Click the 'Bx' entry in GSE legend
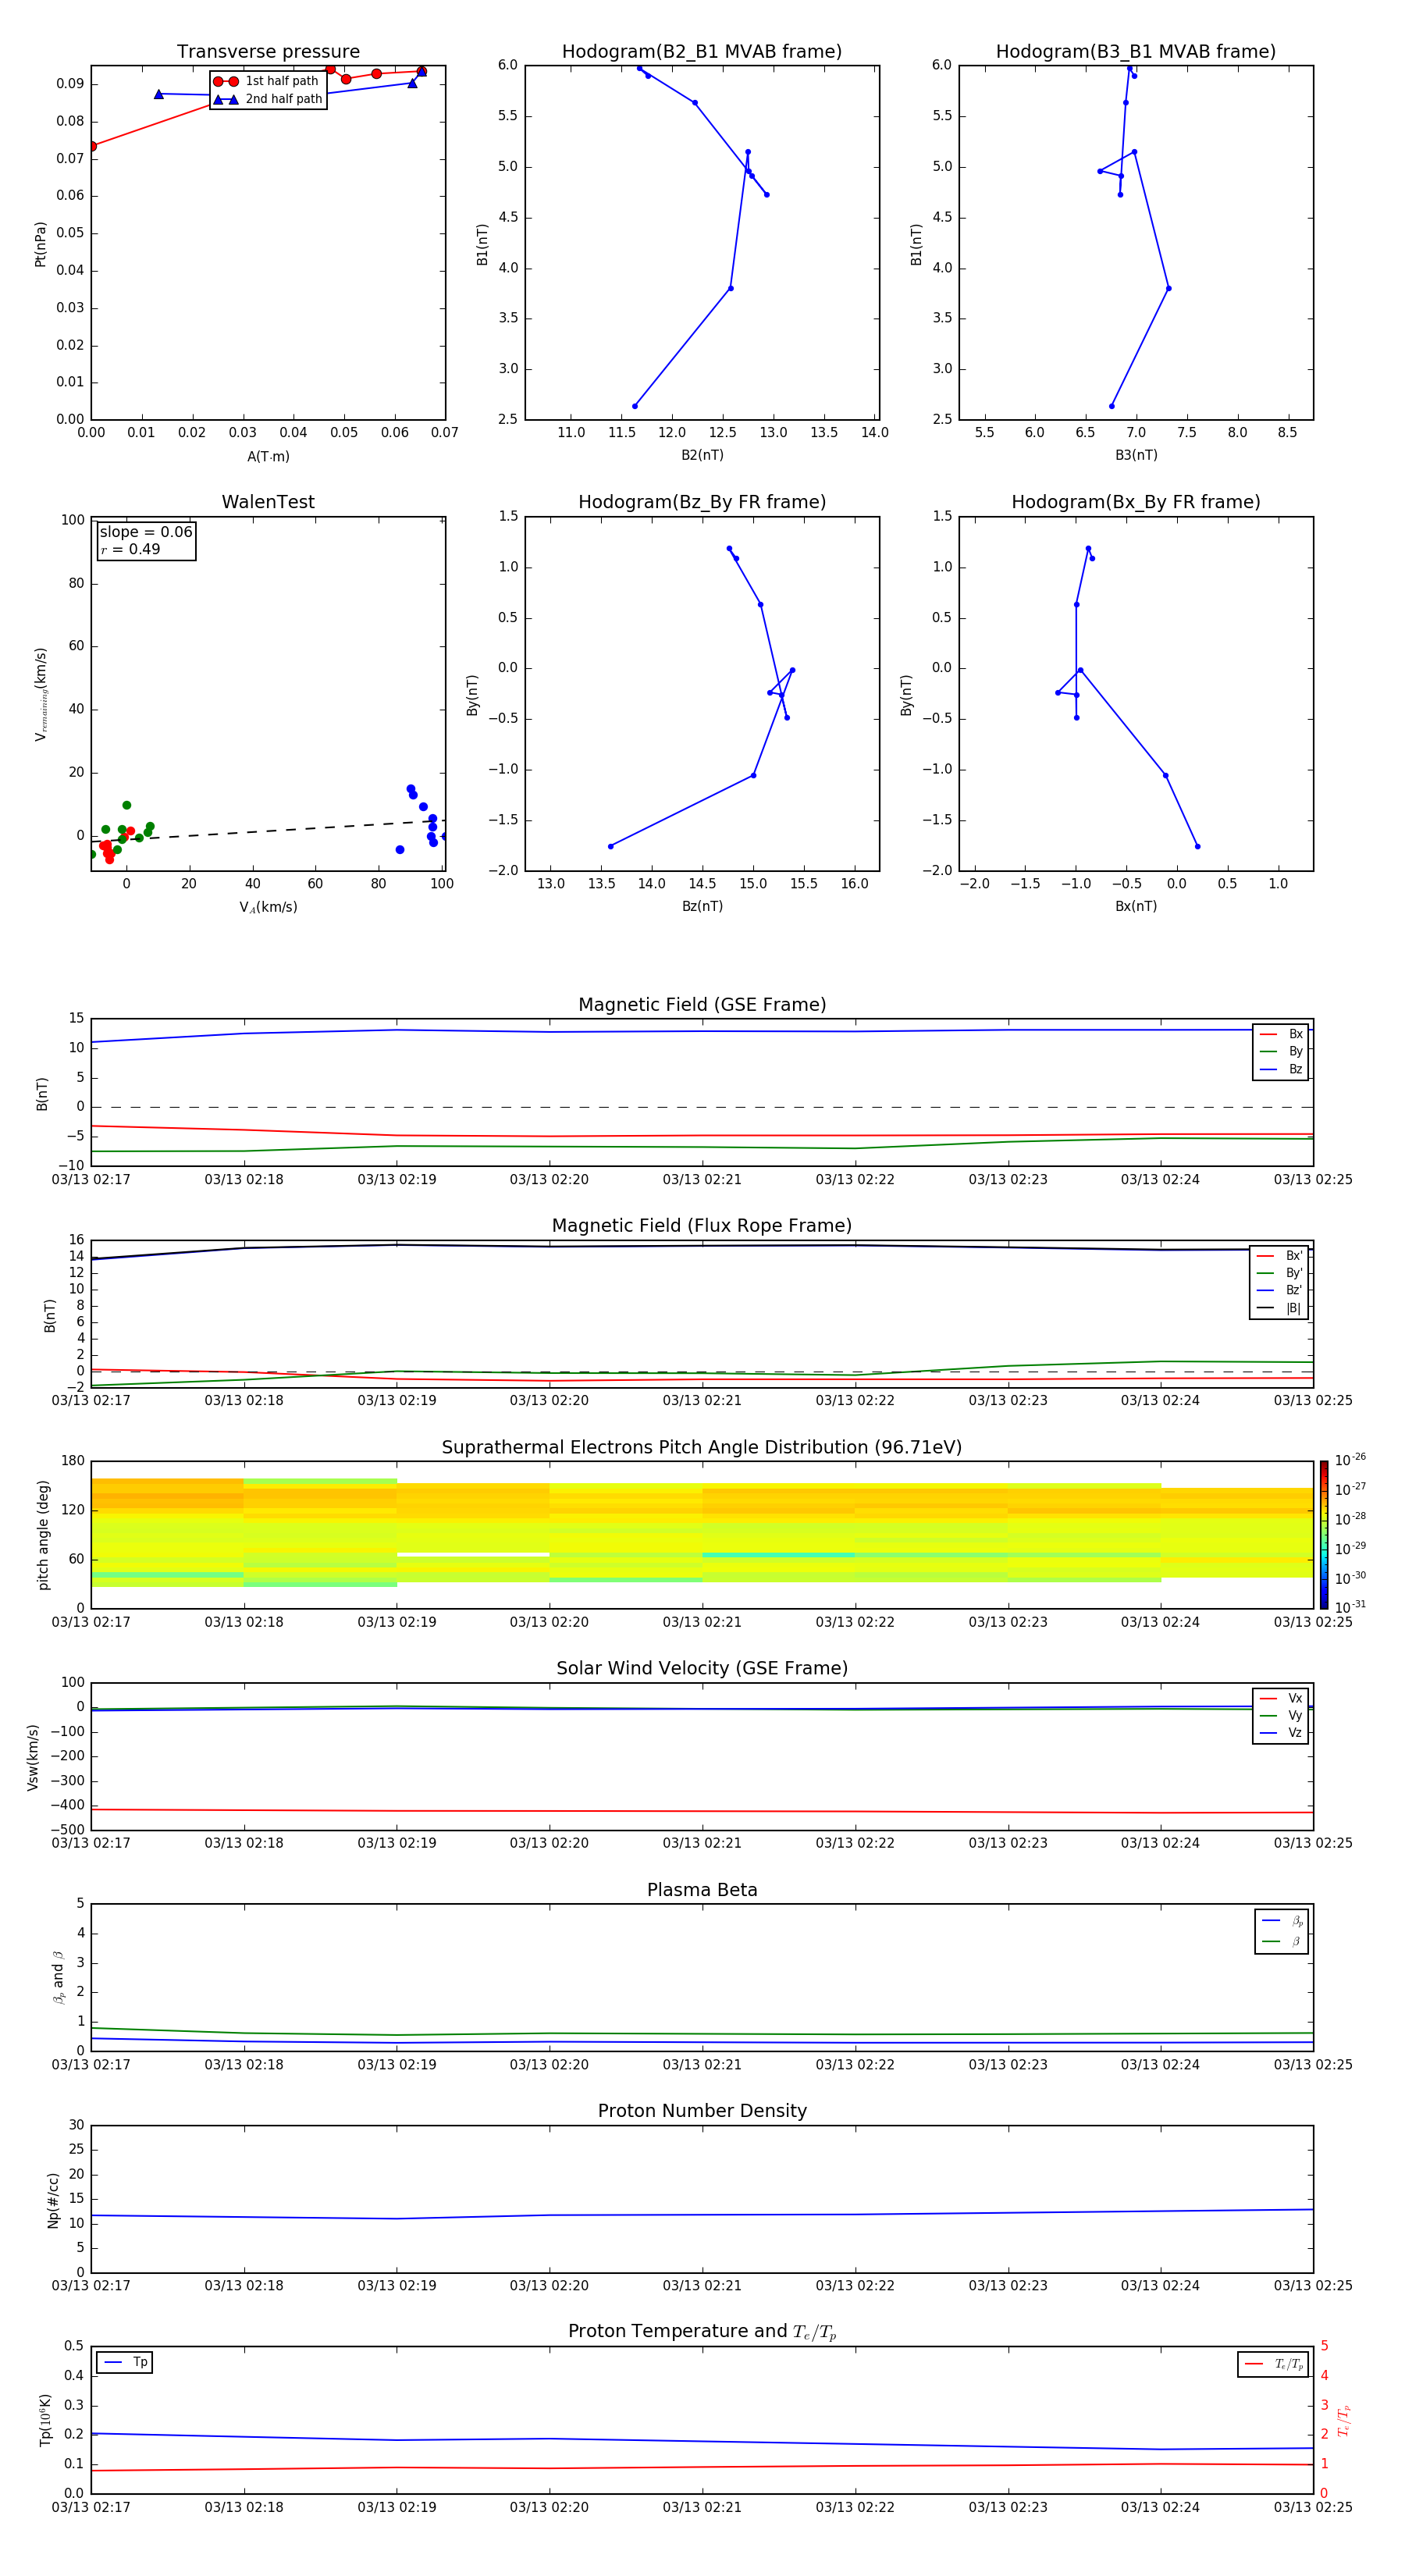1405x2576 pixels. click(1282, 1034)
